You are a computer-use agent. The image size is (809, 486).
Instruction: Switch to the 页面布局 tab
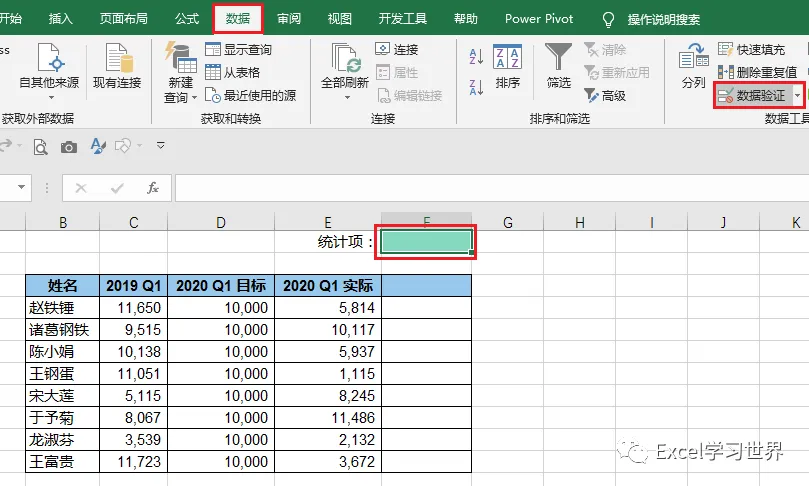123,19
